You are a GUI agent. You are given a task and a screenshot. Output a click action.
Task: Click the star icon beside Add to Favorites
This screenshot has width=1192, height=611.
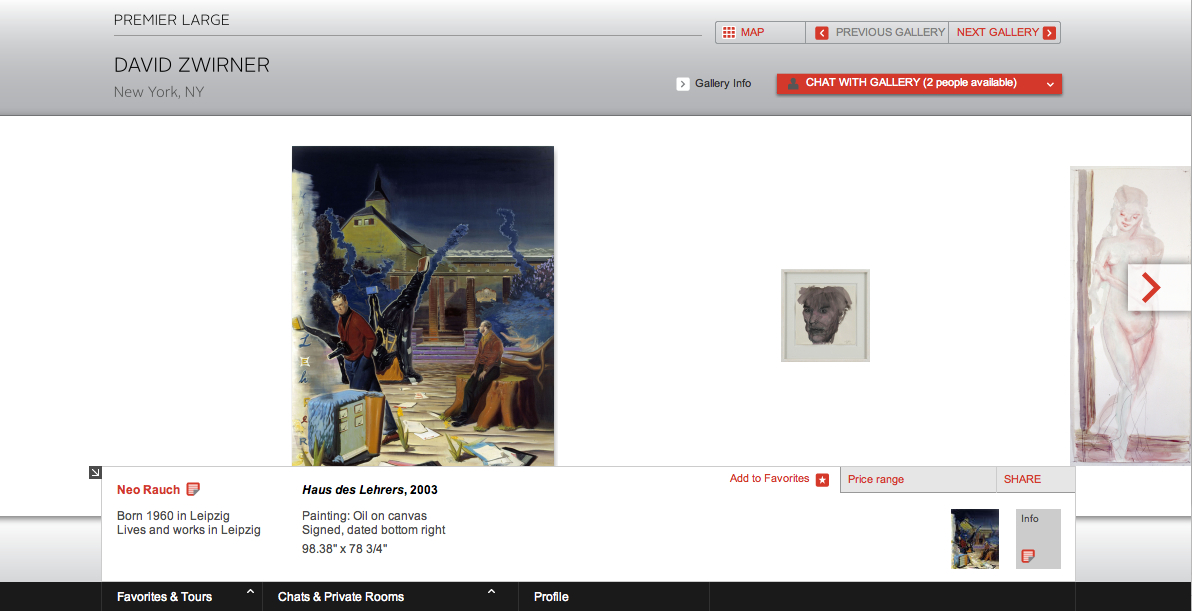coord(822,480)
